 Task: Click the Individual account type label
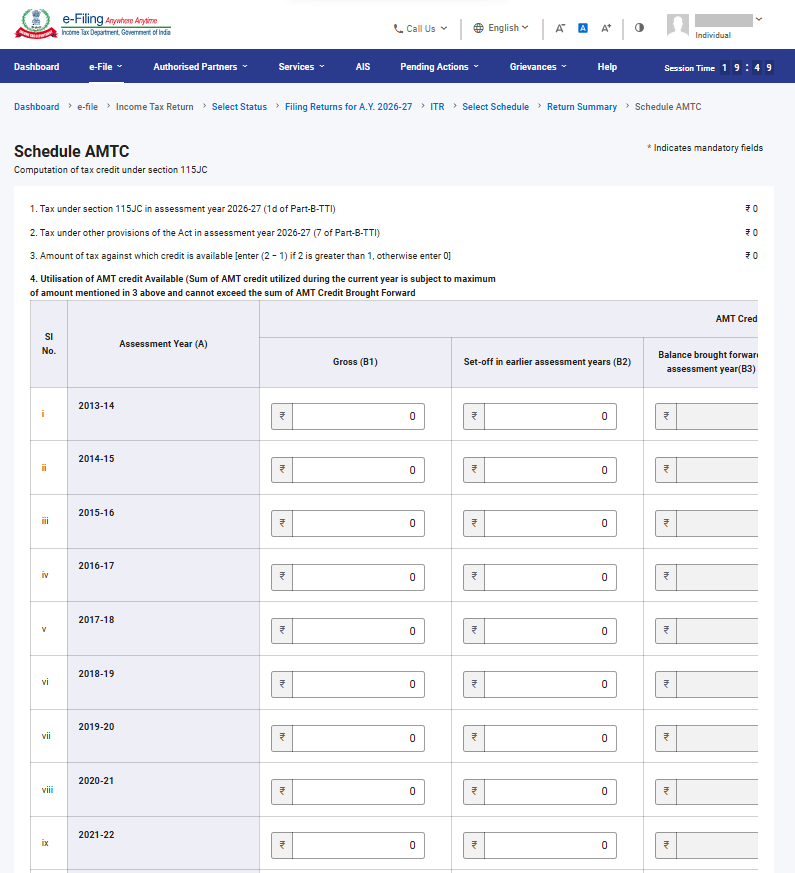coord(713,35)
